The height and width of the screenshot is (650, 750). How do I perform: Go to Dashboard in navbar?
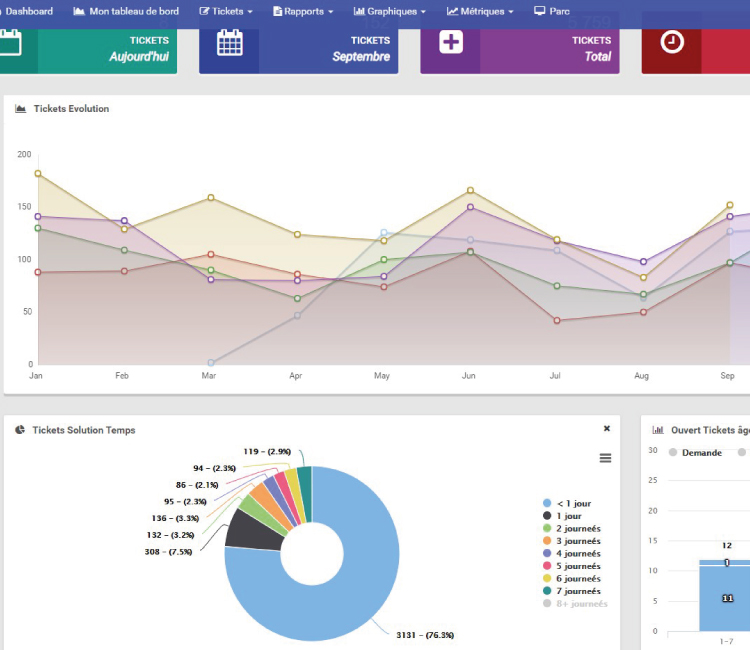(27, 11)
